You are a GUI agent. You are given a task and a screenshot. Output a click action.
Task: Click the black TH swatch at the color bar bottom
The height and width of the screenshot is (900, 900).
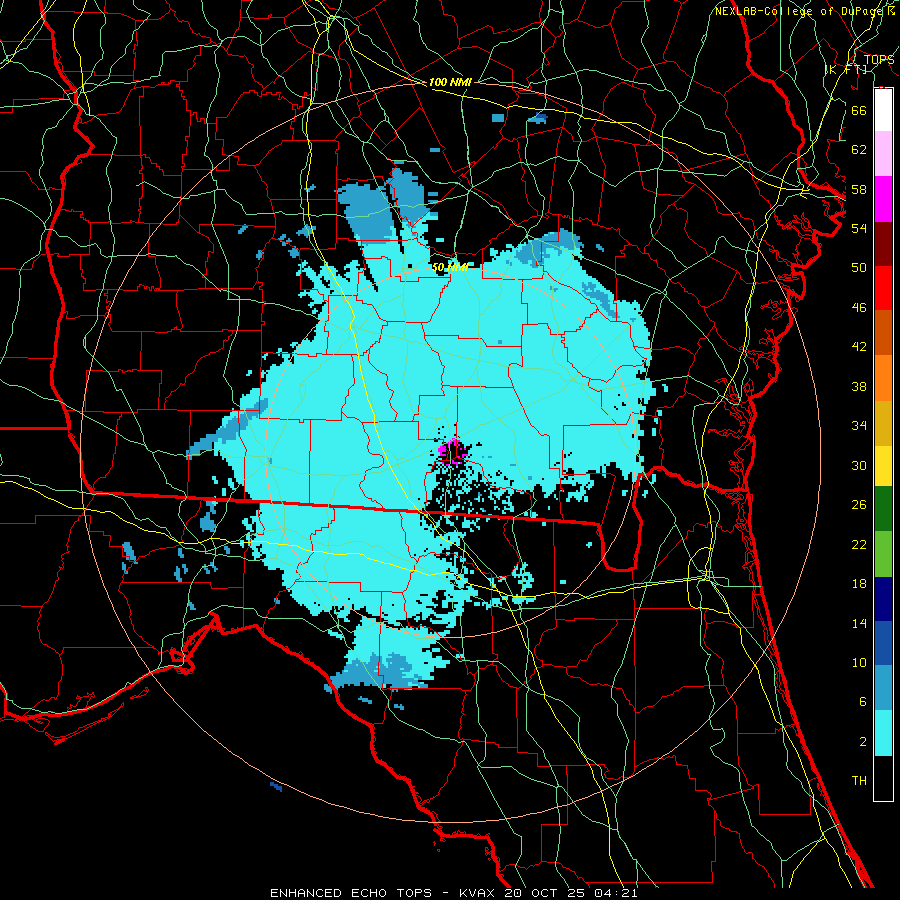pos(883,778)
